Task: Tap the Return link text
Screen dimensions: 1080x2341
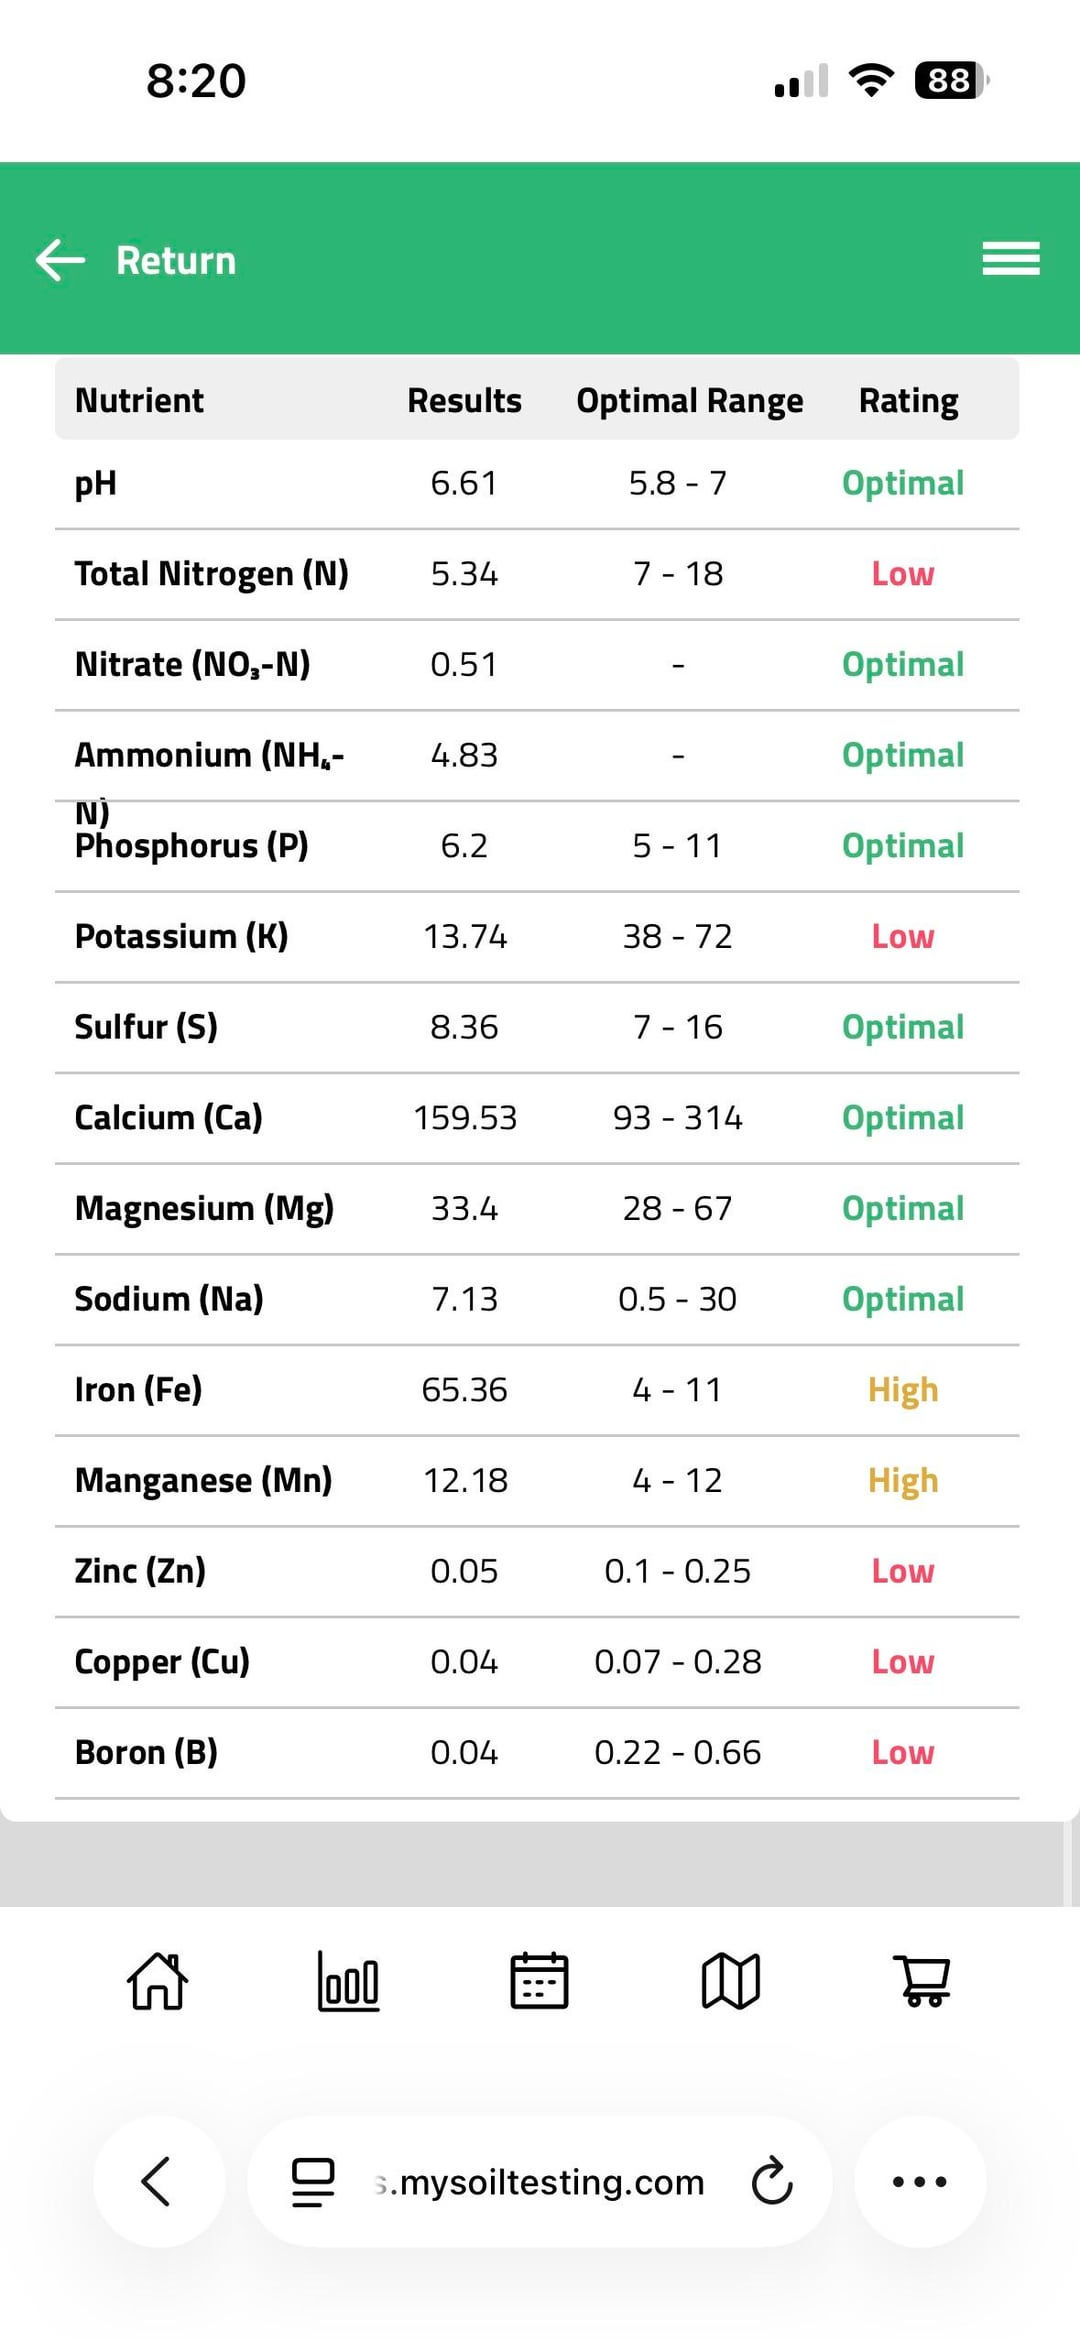Action: 176,261
